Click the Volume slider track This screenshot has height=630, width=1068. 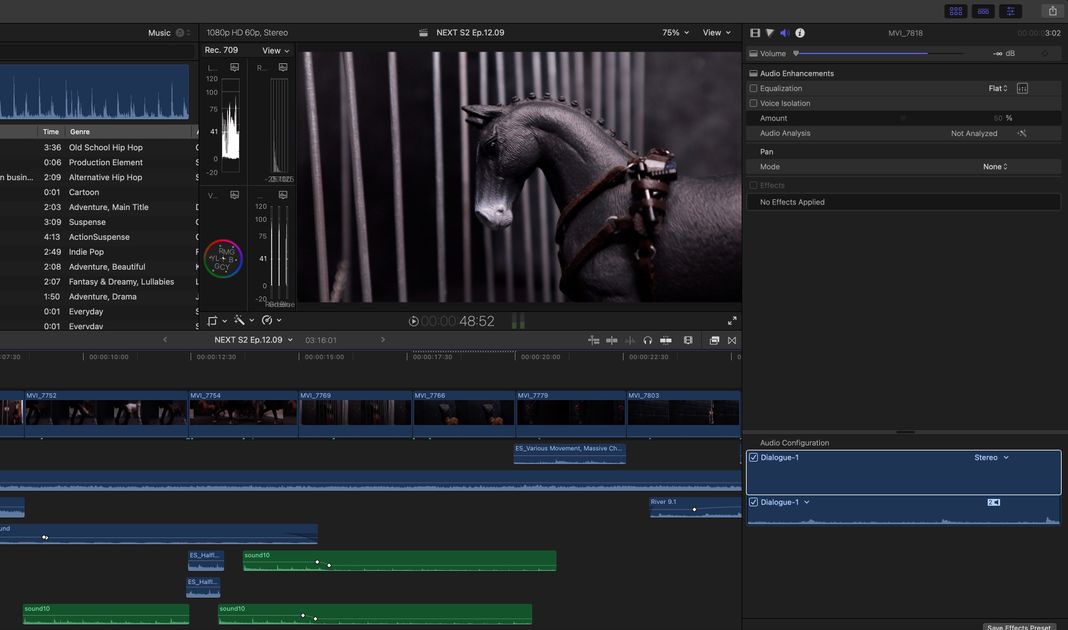pos(880,53)
